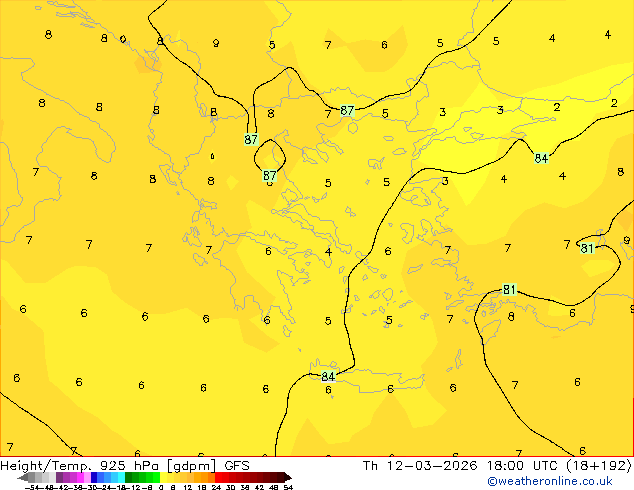Pick the yellow swatch above the 0 label
Image resolution: width=634 pixels, height=490 pixels.
point(163,478)
